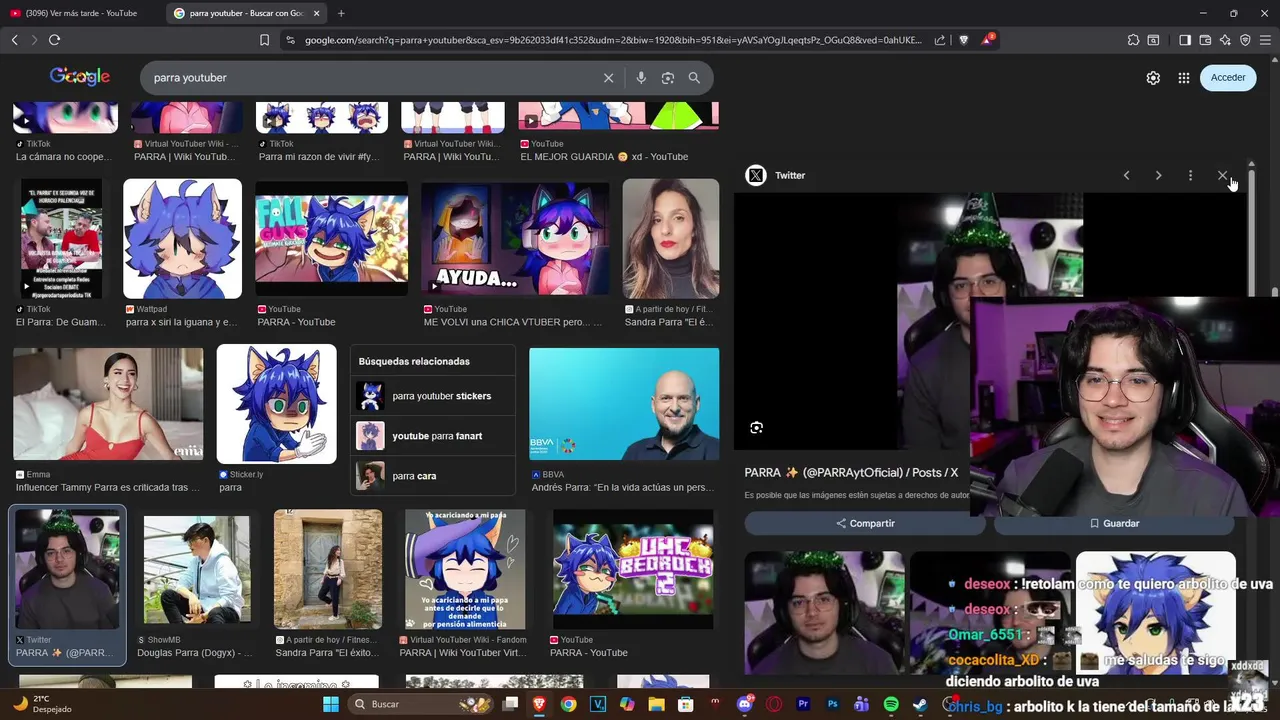
Task: Open Brave Wallet icon
Action: point(1205,40)
